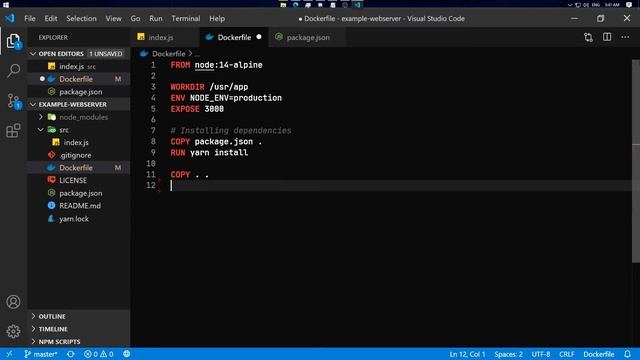Click unsaved dot on Dockerfile tab
The image size is (640, 360).
click(x=259, y=37)
